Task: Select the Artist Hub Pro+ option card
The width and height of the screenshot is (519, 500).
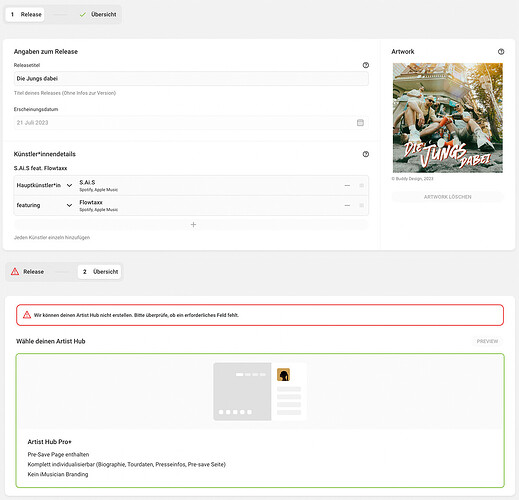Action: (260, 421)
